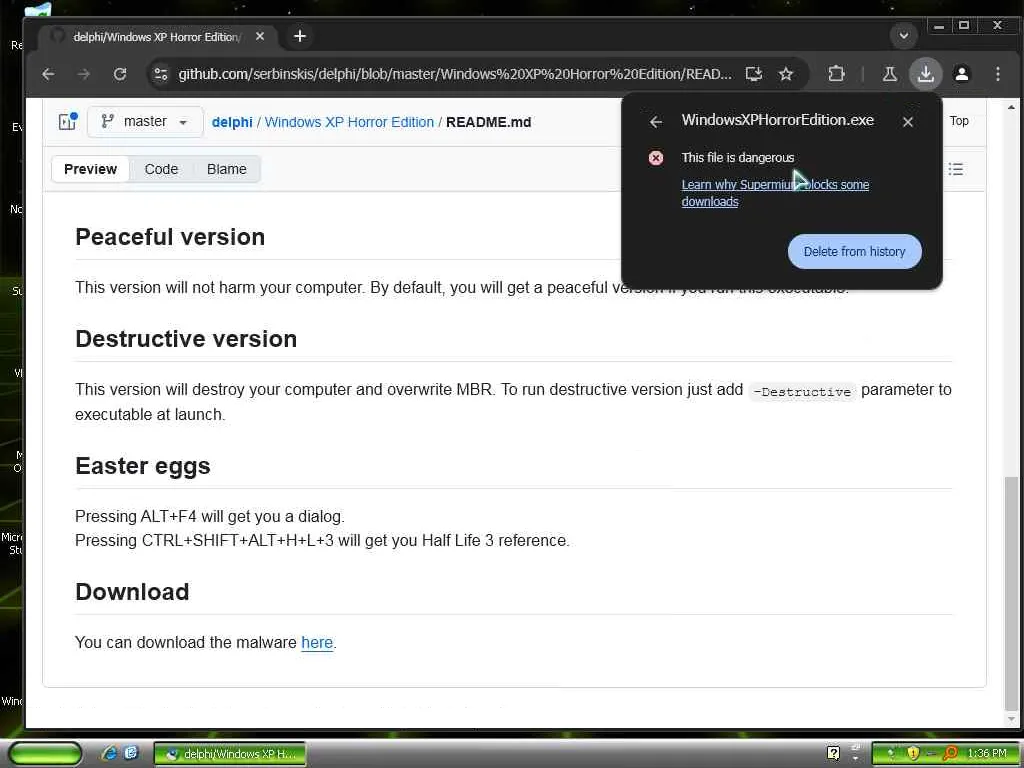
Task: Click the Download heading
Action: [132, 592]
